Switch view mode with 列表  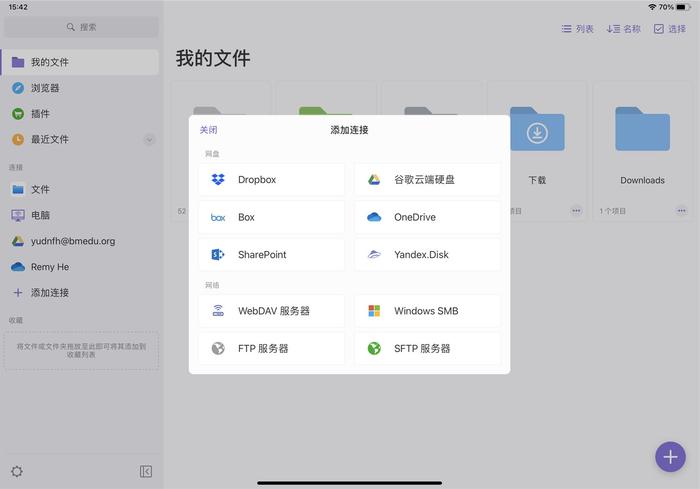click(578, 29)
